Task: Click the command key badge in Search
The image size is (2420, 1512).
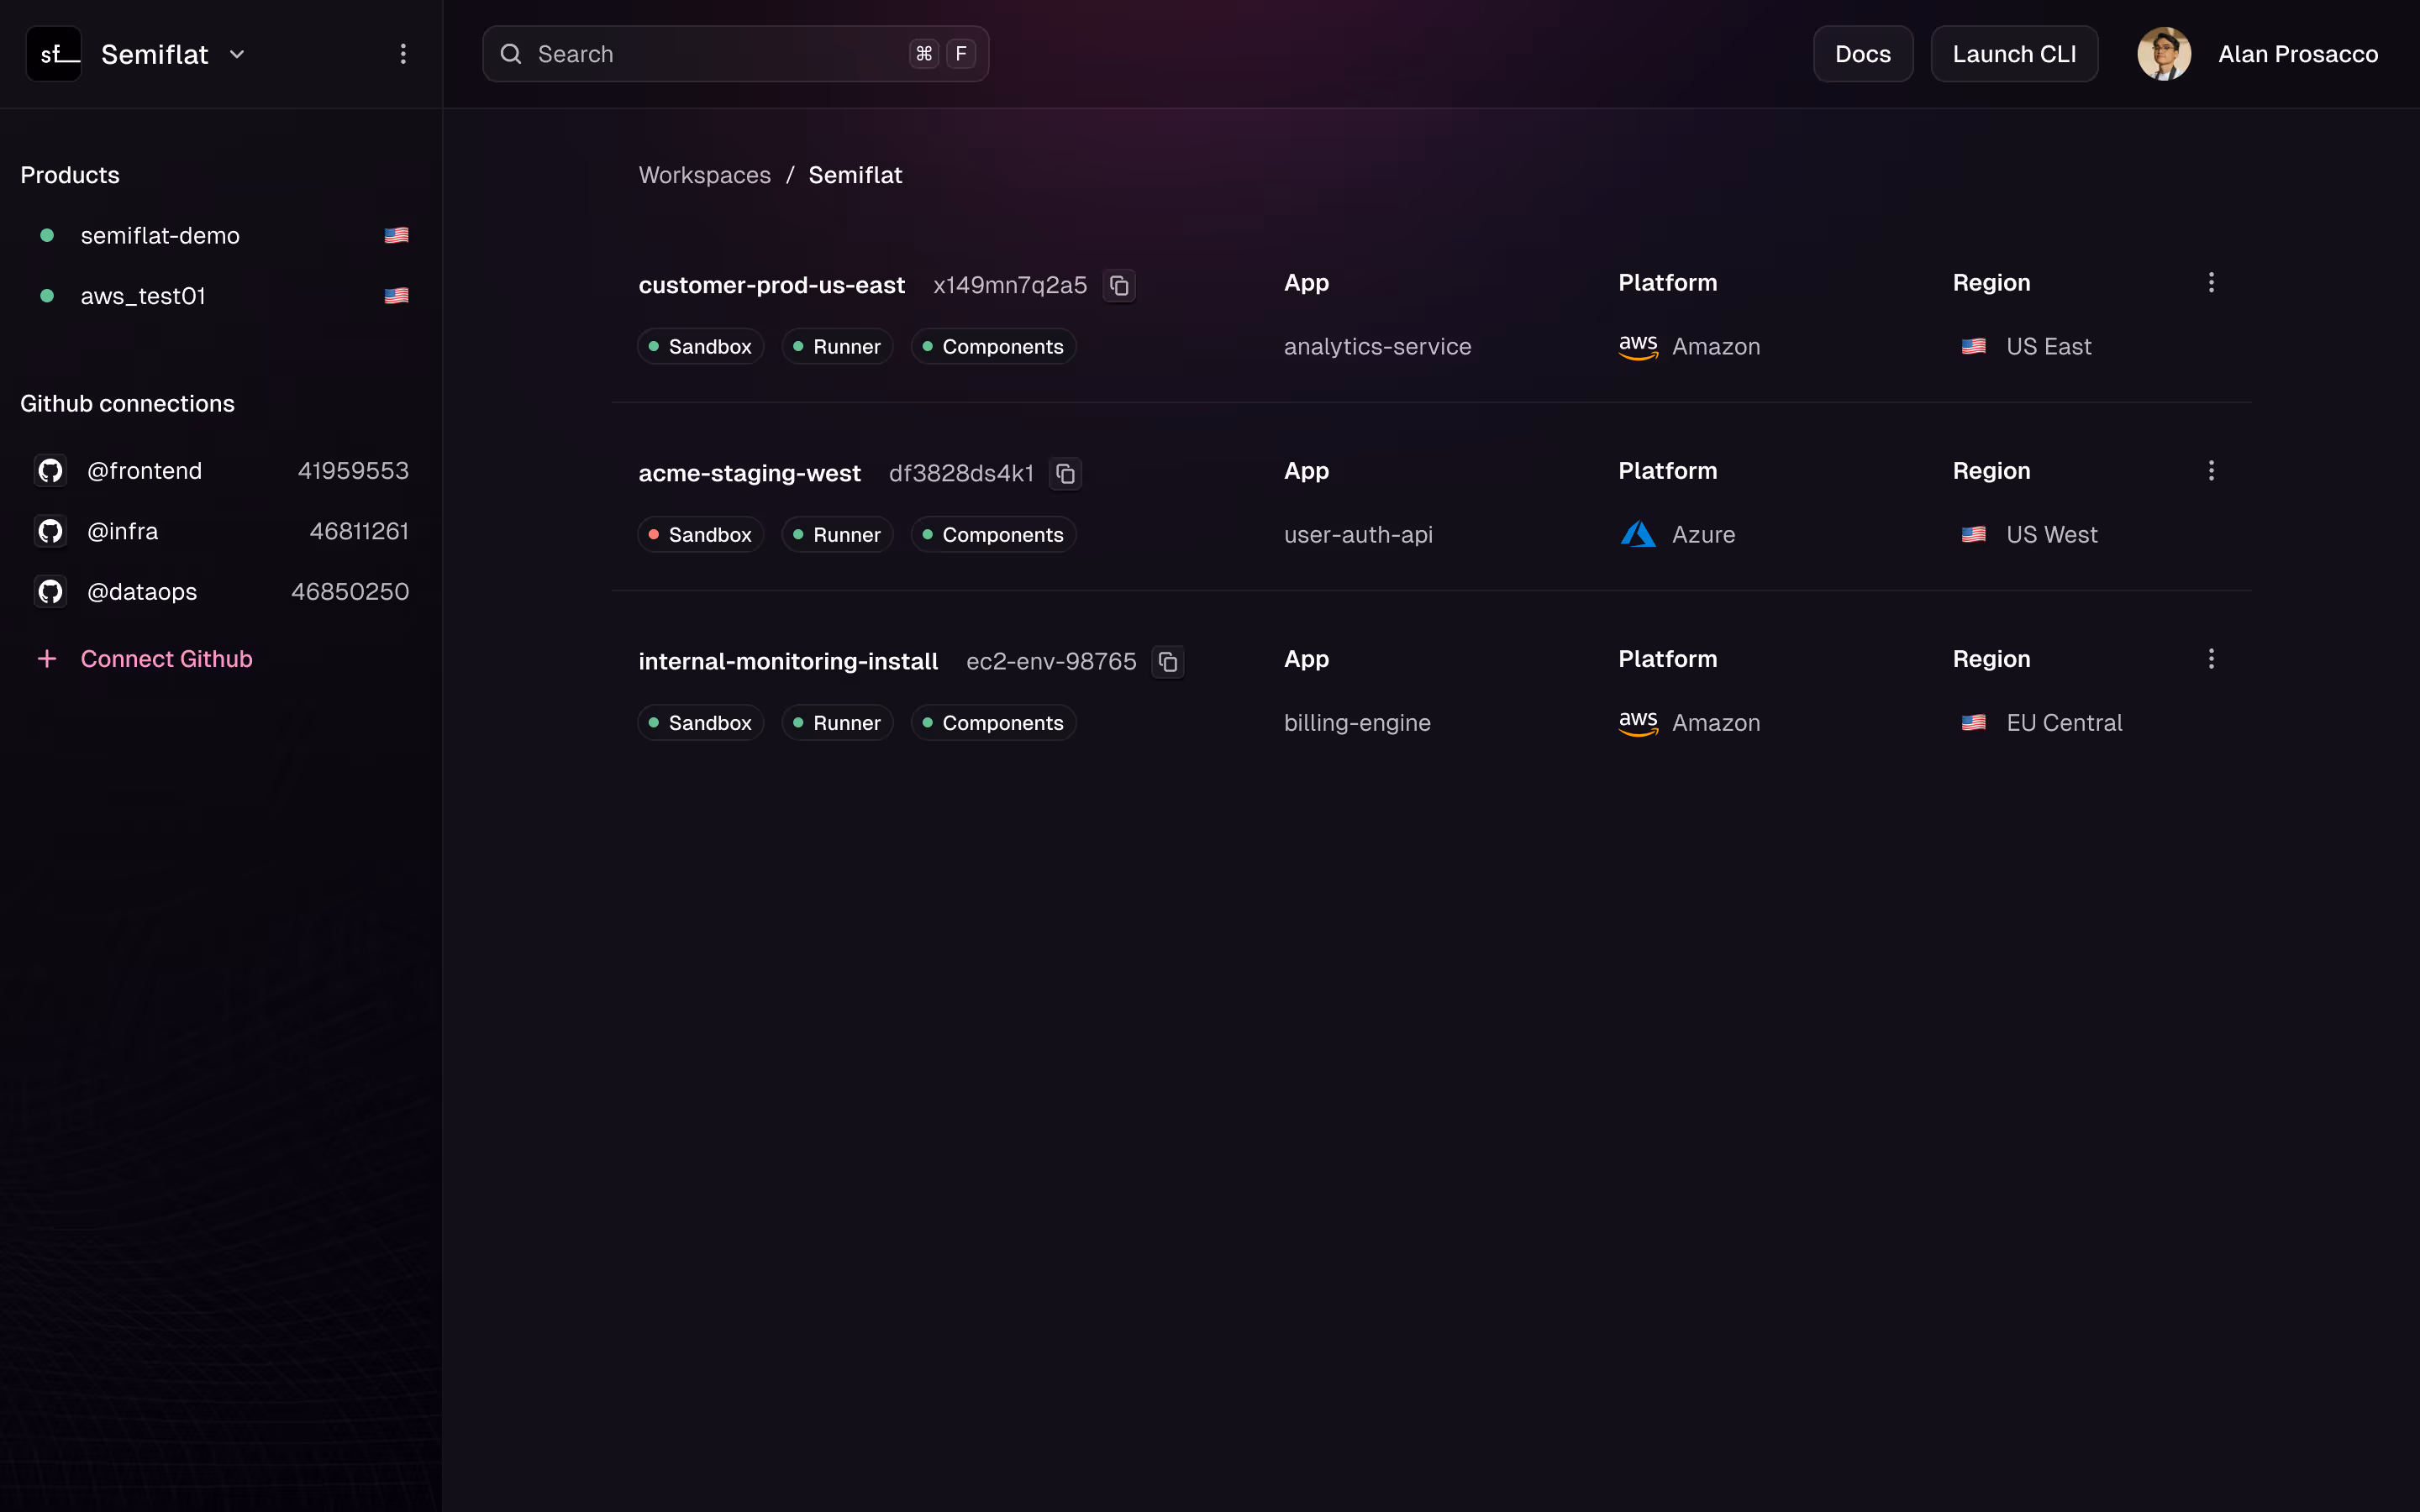Action: tap(924, 54)
